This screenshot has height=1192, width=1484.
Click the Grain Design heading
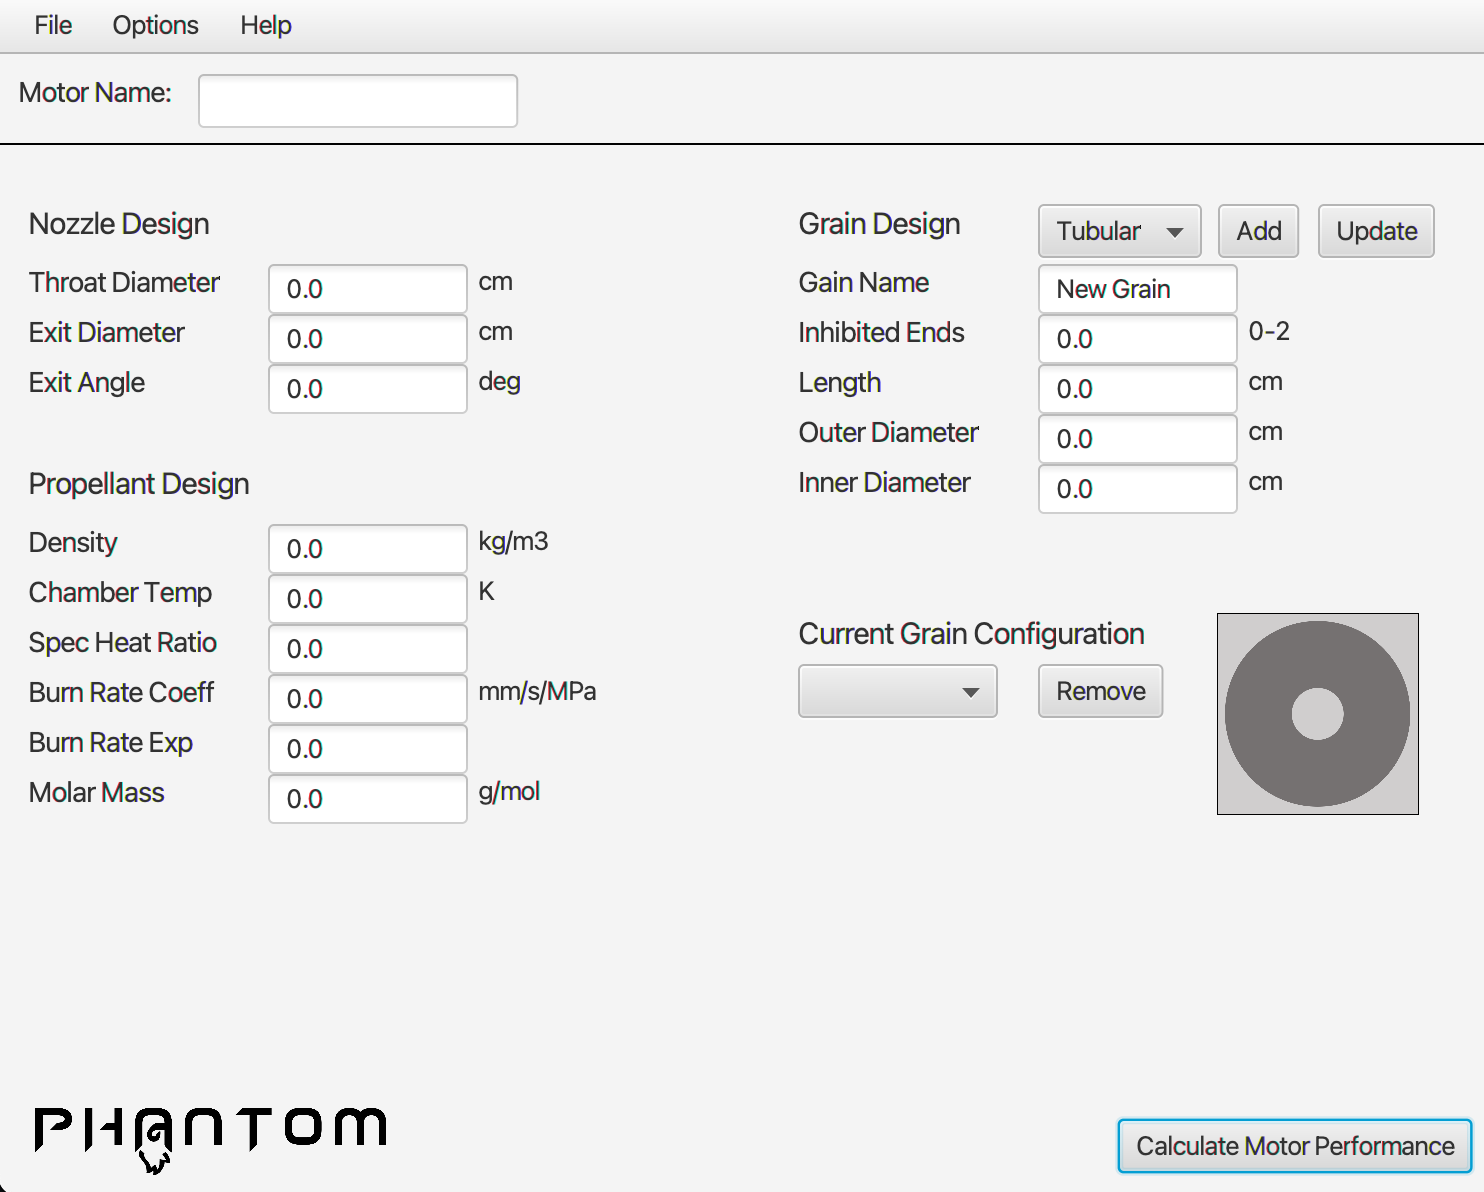tap(879, 224)
